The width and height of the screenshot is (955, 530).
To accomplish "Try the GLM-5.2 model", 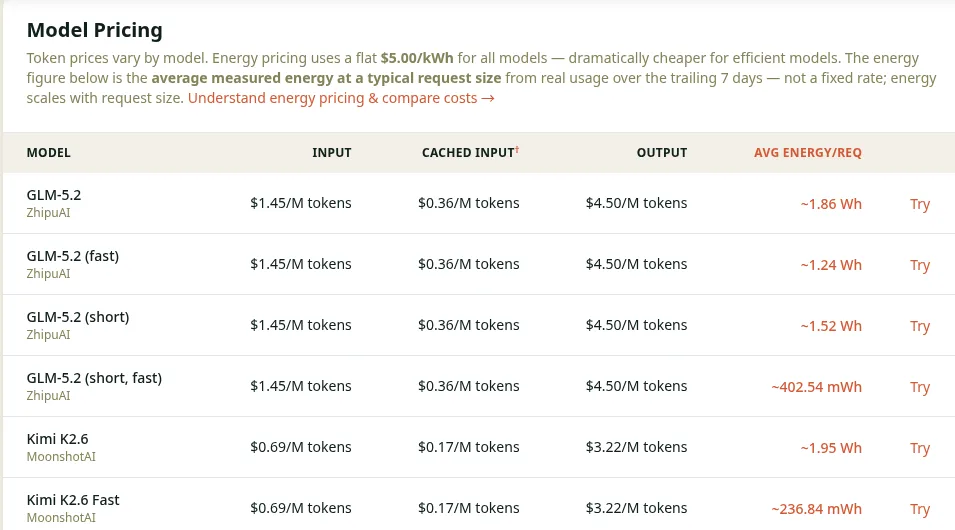I will click(920, 204).
